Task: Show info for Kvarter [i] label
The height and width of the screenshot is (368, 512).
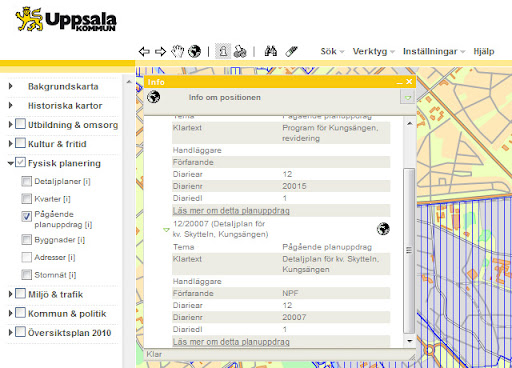Action: tap(52, 199)
